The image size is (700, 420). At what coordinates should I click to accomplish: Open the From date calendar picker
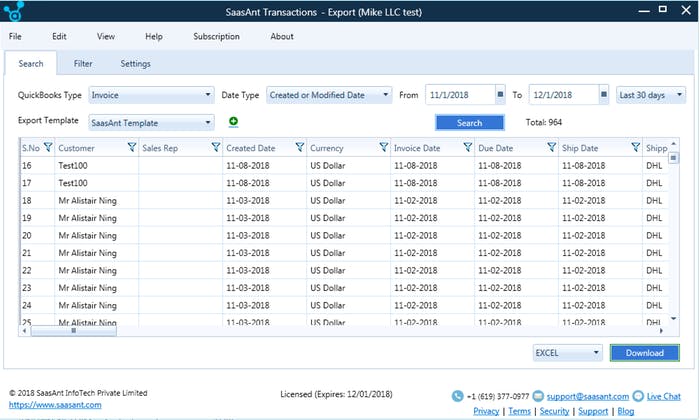coord(499,95)
